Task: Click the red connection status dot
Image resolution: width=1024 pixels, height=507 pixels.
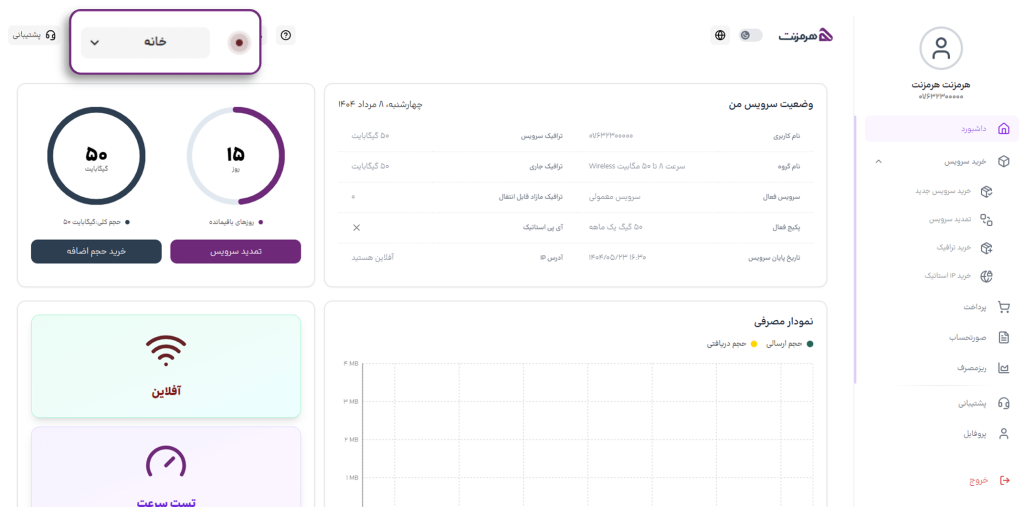Action: pos(239,43)
